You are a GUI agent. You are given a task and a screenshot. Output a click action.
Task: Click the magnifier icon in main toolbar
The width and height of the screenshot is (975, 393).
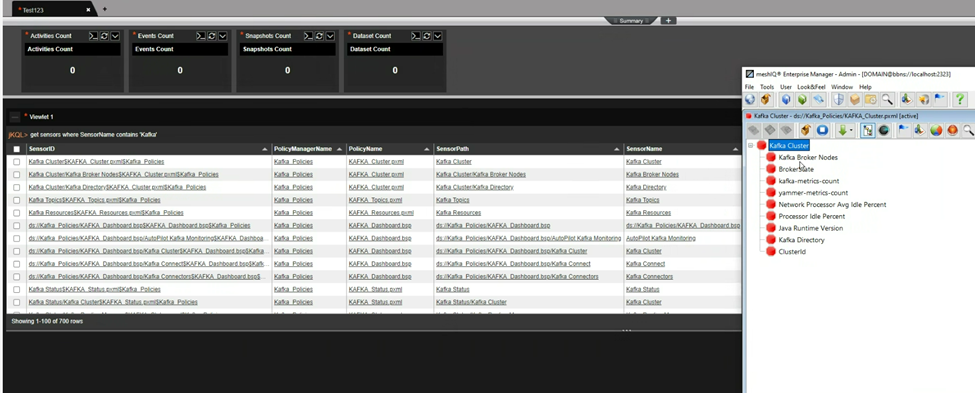[x=887, y=99]
